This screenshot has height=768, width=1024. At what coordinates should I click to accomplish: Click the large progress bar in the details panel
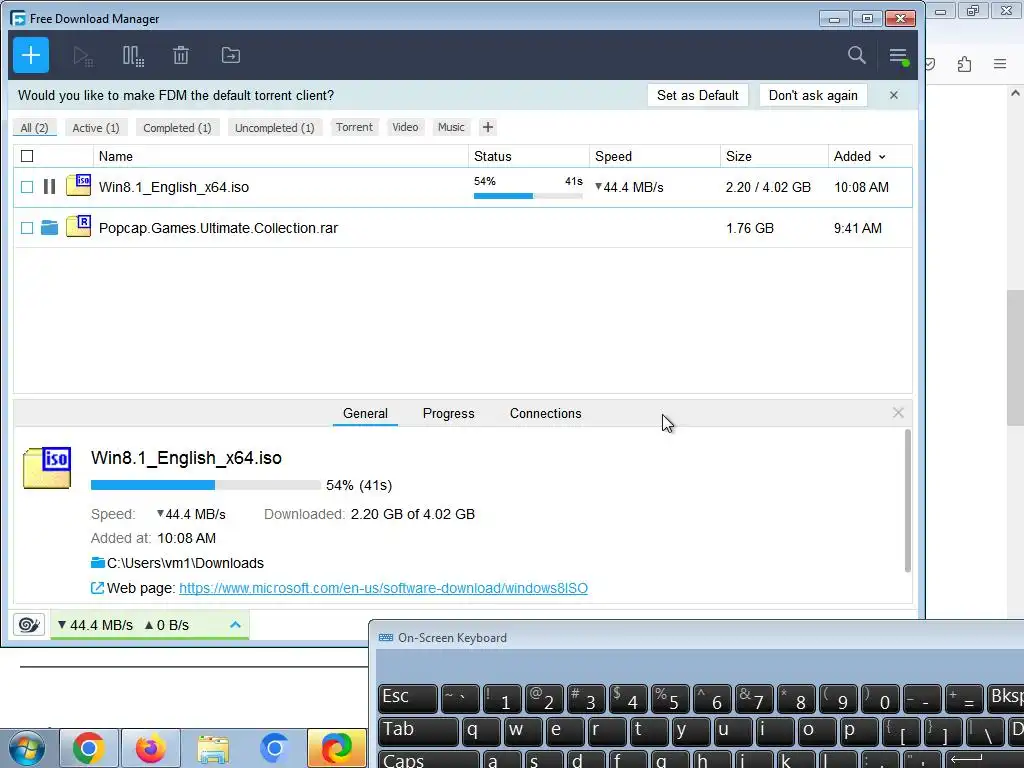pos(206,485)
